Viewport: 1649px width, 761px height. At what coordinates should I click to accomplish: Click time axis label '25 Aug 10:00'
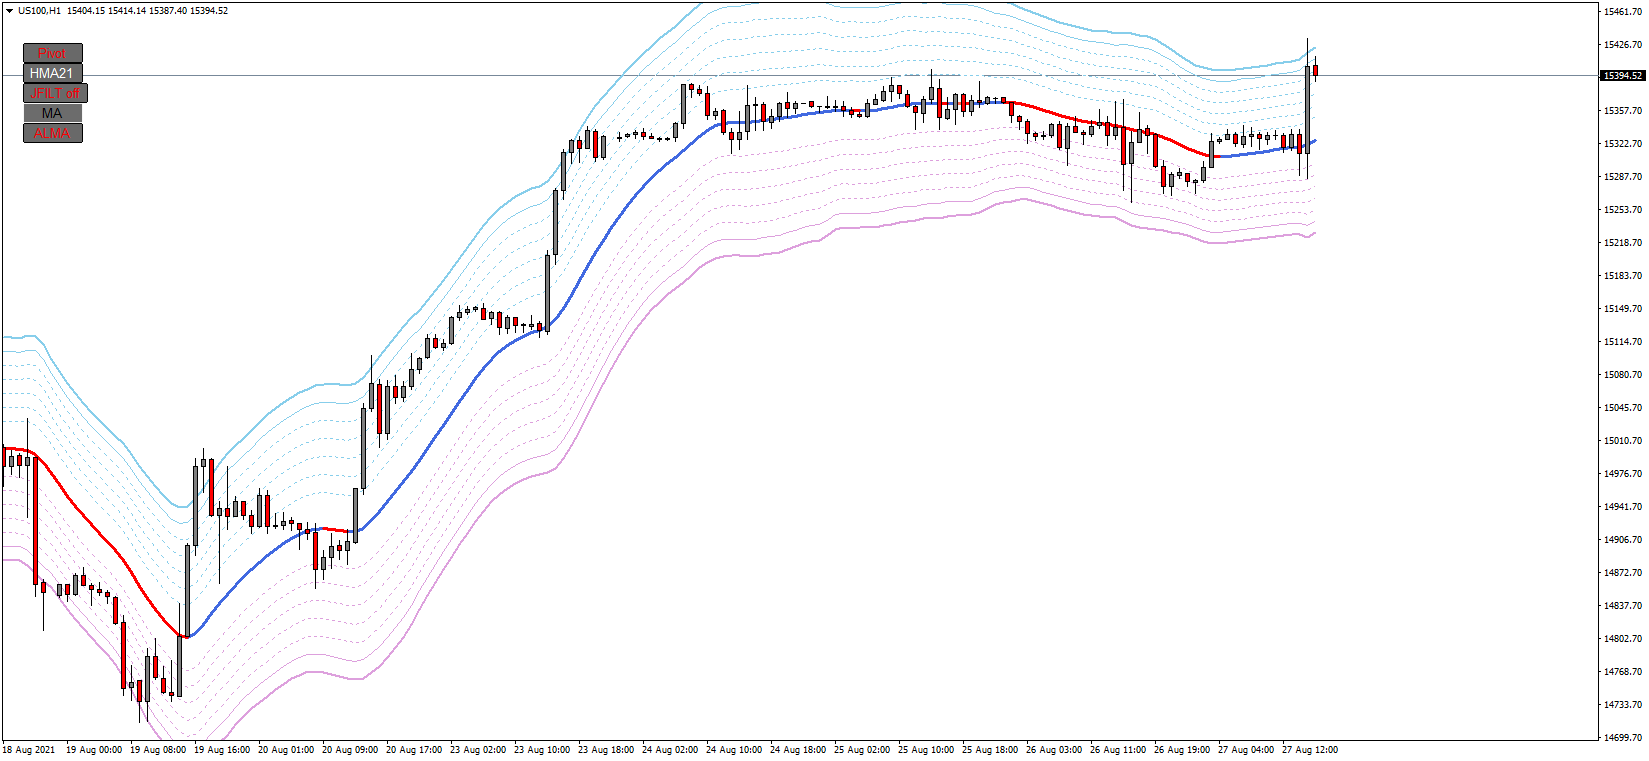pos(926,750)
